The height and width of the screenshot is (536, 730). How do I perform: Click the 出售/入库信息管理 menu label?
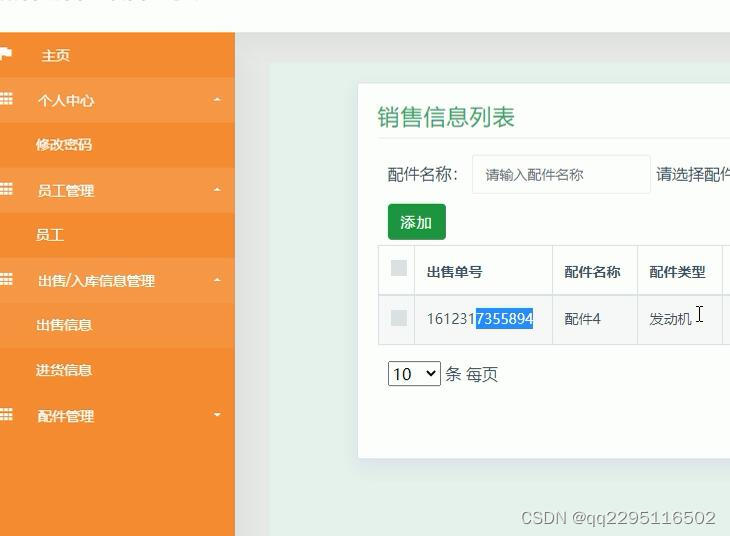pos(96,281)
